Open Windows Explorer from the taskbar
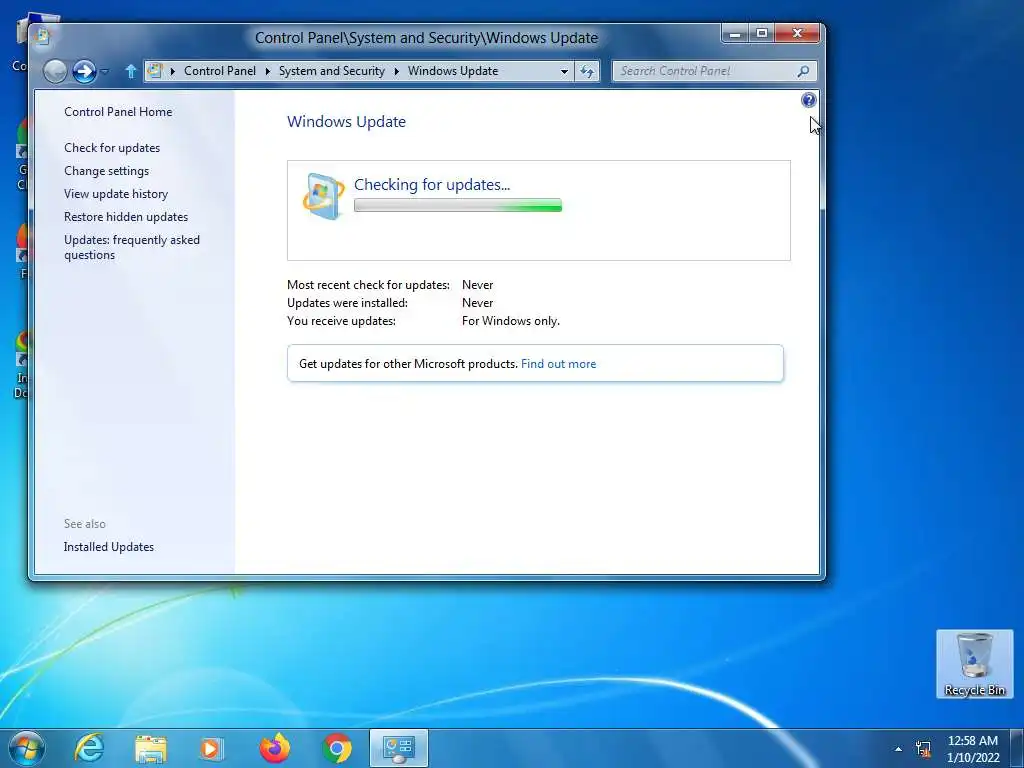 [151, 748]
